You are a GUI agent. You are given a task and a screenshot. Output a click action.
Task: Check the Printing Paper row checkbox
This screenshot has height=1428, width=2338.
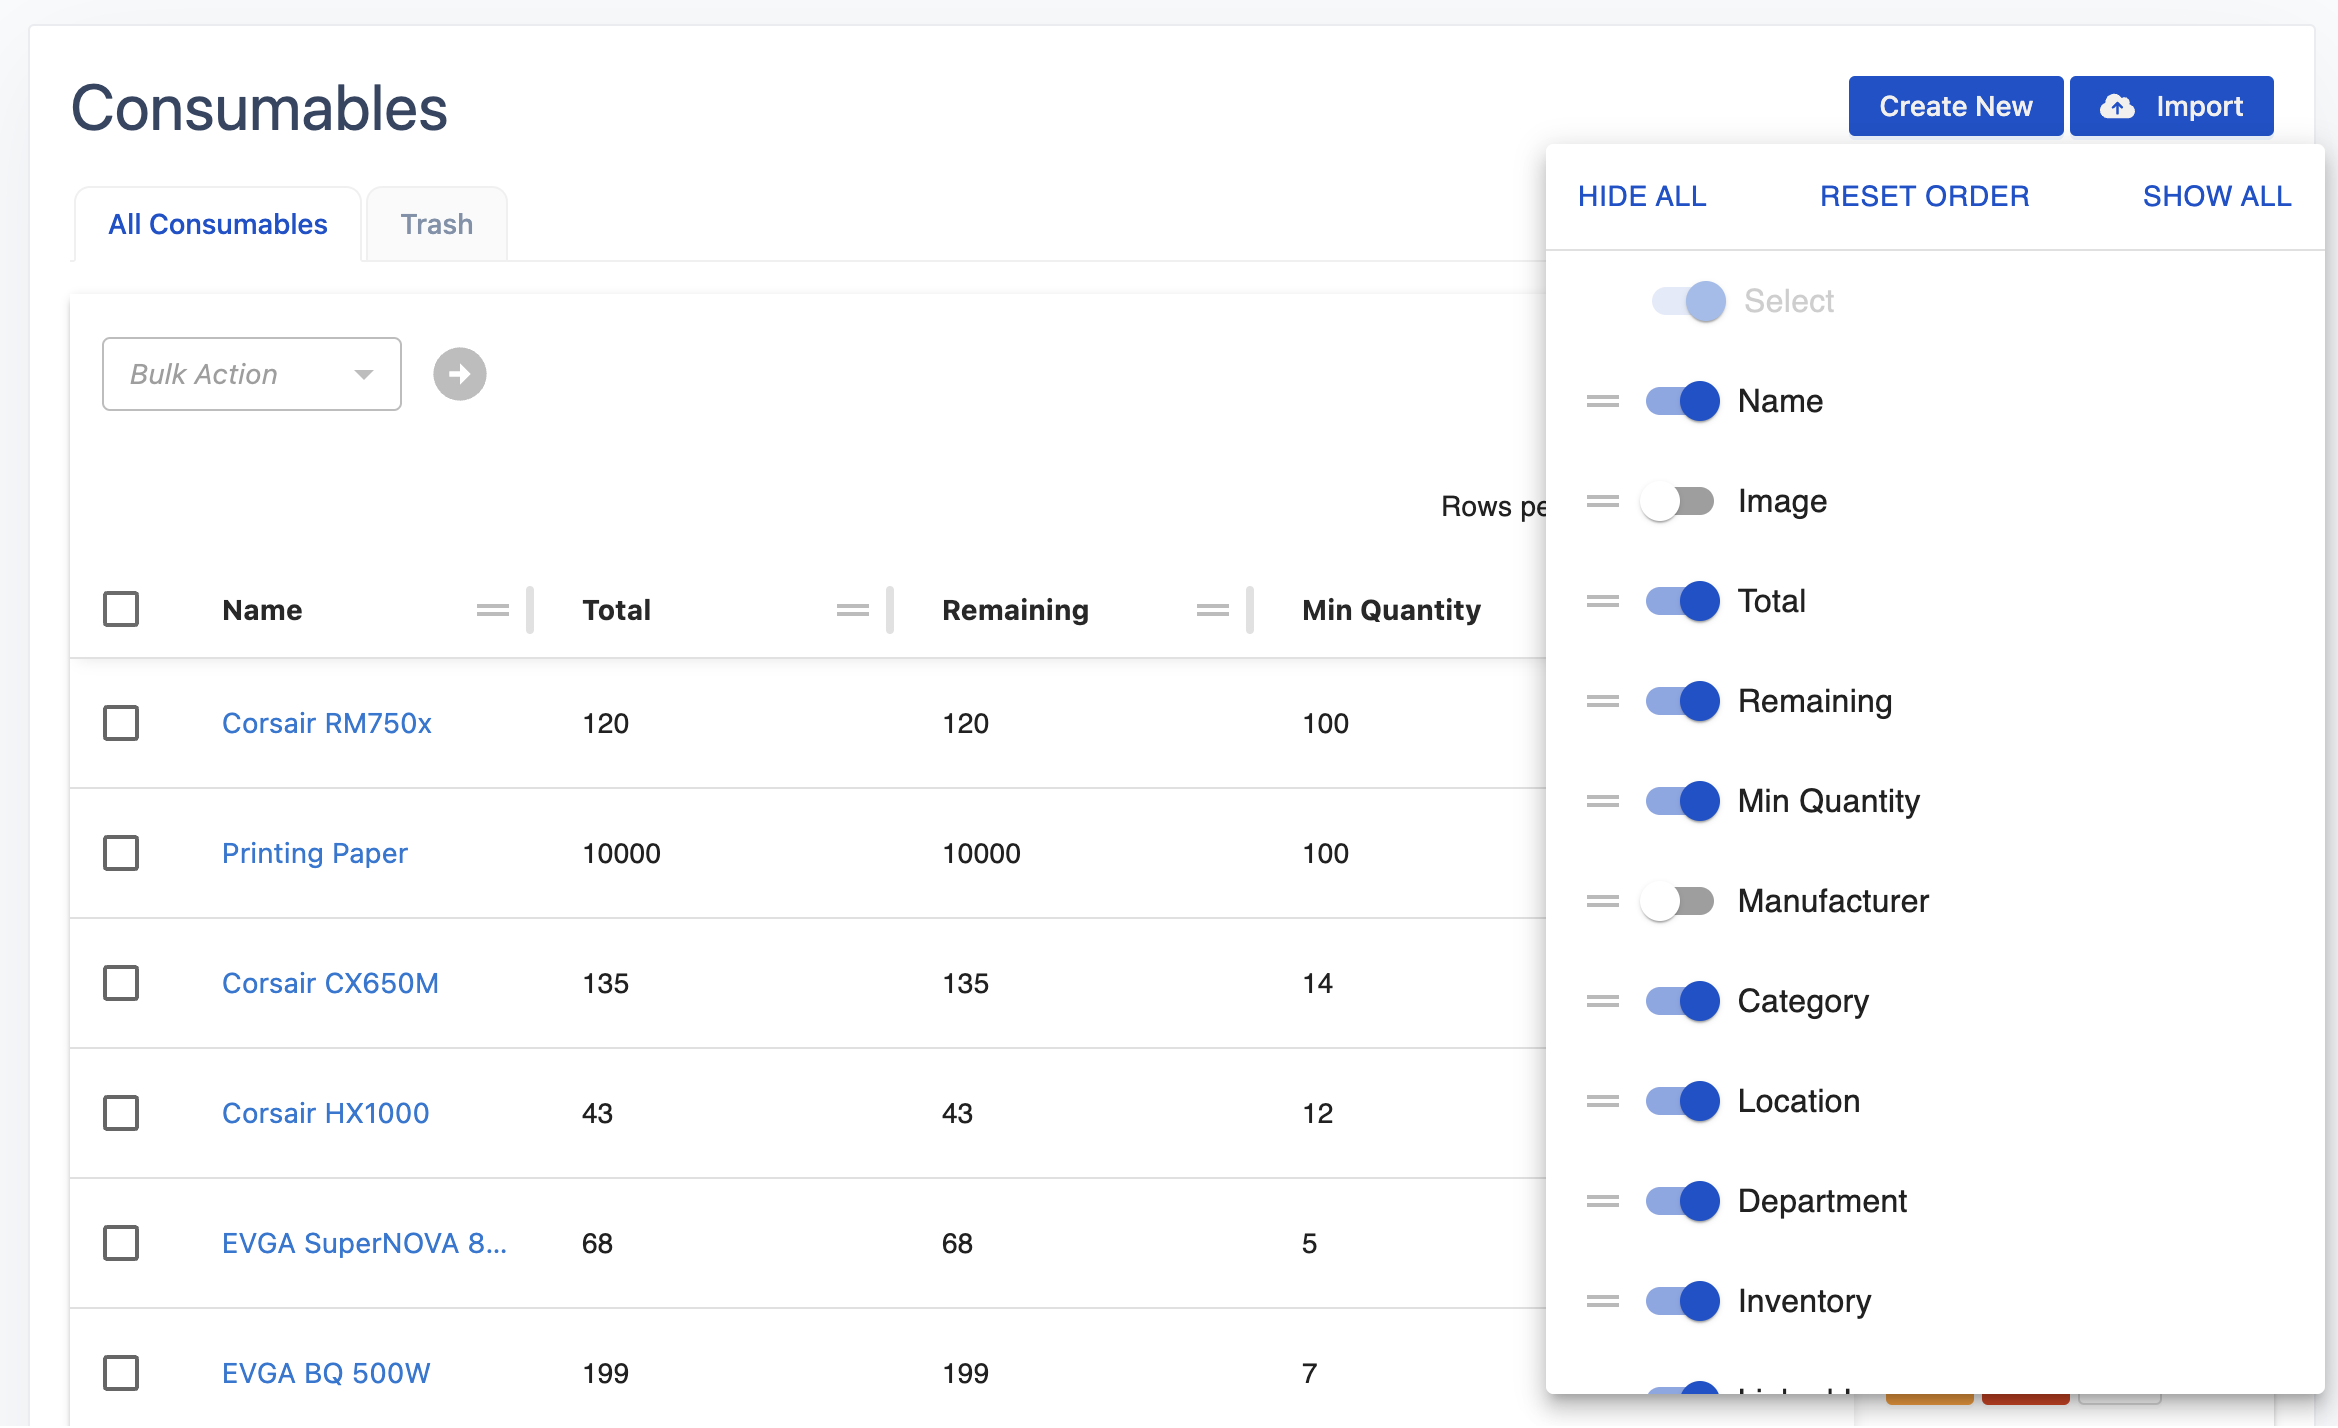(x=121, y=853)
